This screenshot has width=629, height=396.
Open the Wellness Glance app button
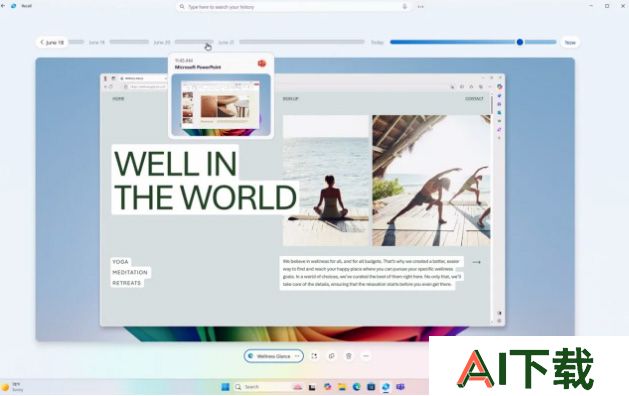click(274, 356)
